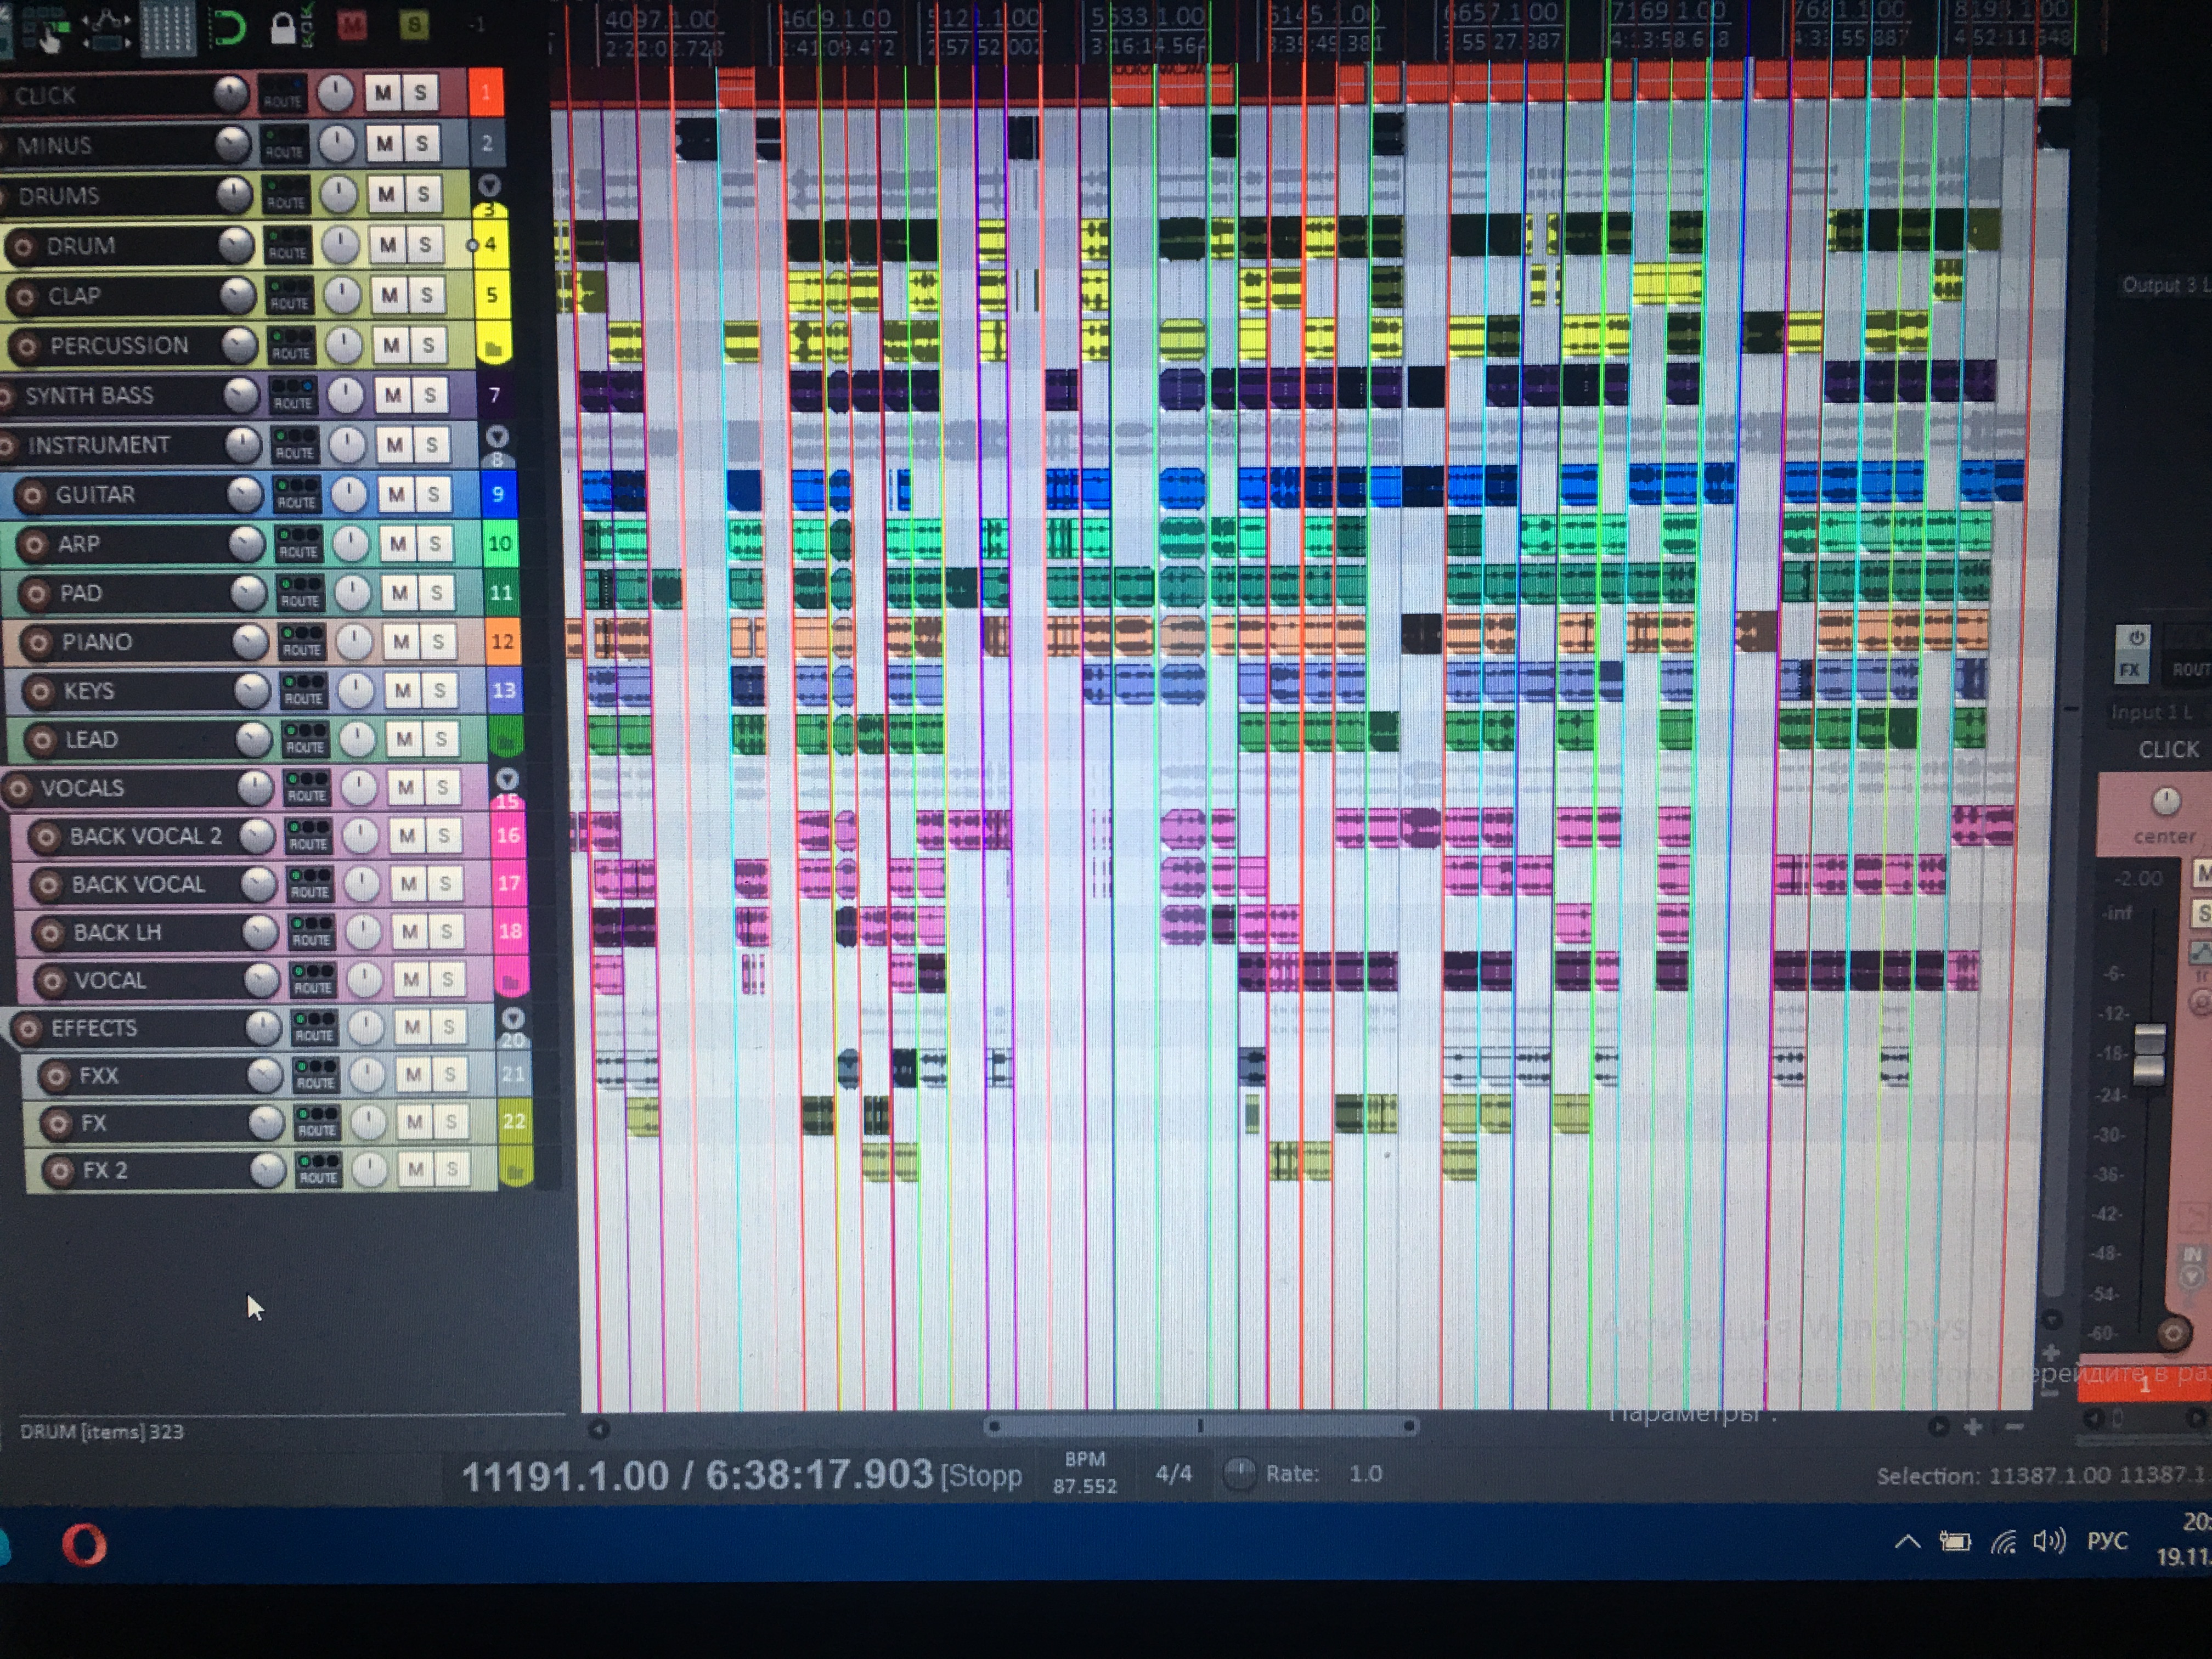Open ROUTE button on GUITAR track
Image resolution: width=2212 pixels, height=1659 pixels.
[297, 495]
